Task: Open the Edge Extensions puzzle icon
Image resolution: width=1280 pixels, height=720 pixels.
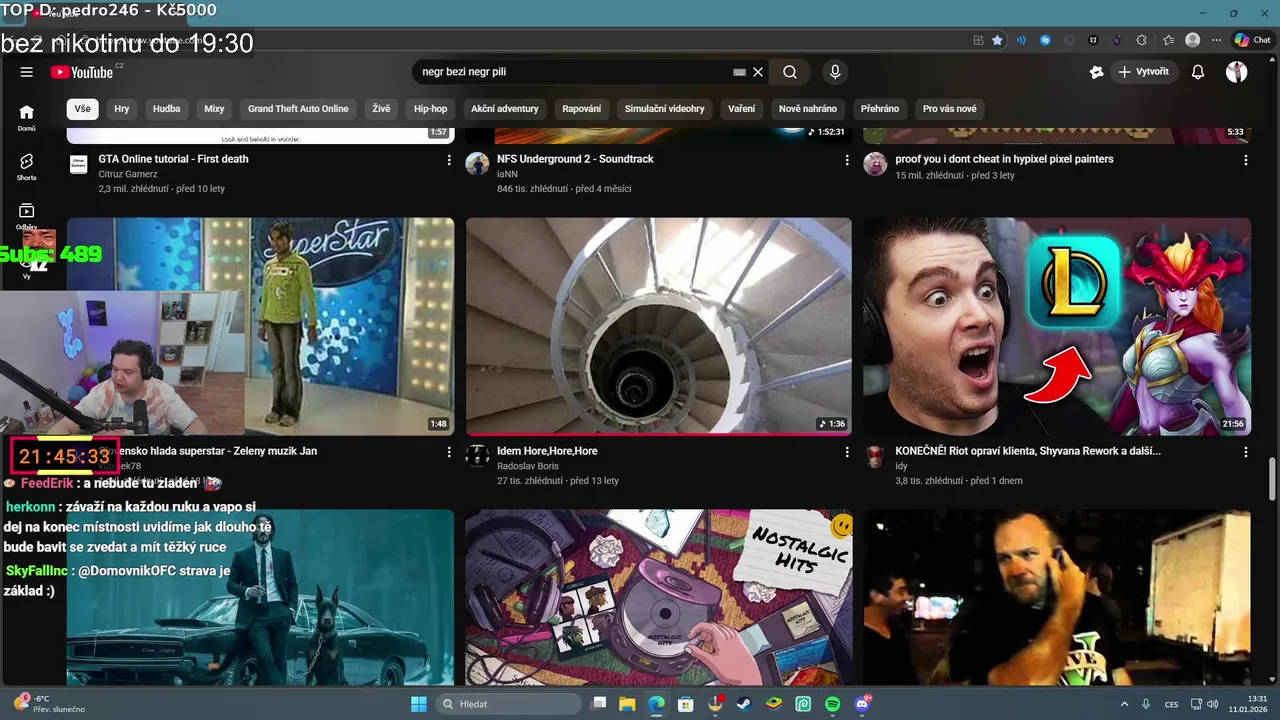Action: (x=1142, y=40)
